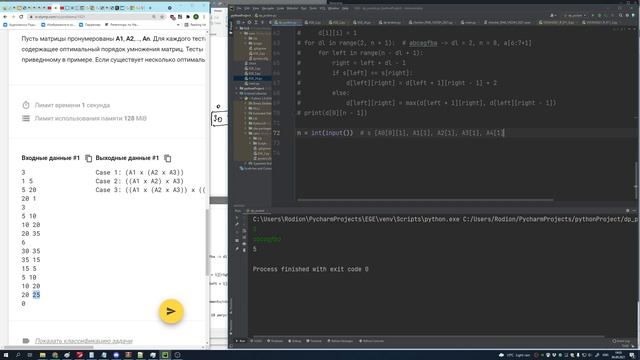Screen dimensions: 640x360
Task: Click the editor horizontal scrollbar
Action: click(425, 200)
